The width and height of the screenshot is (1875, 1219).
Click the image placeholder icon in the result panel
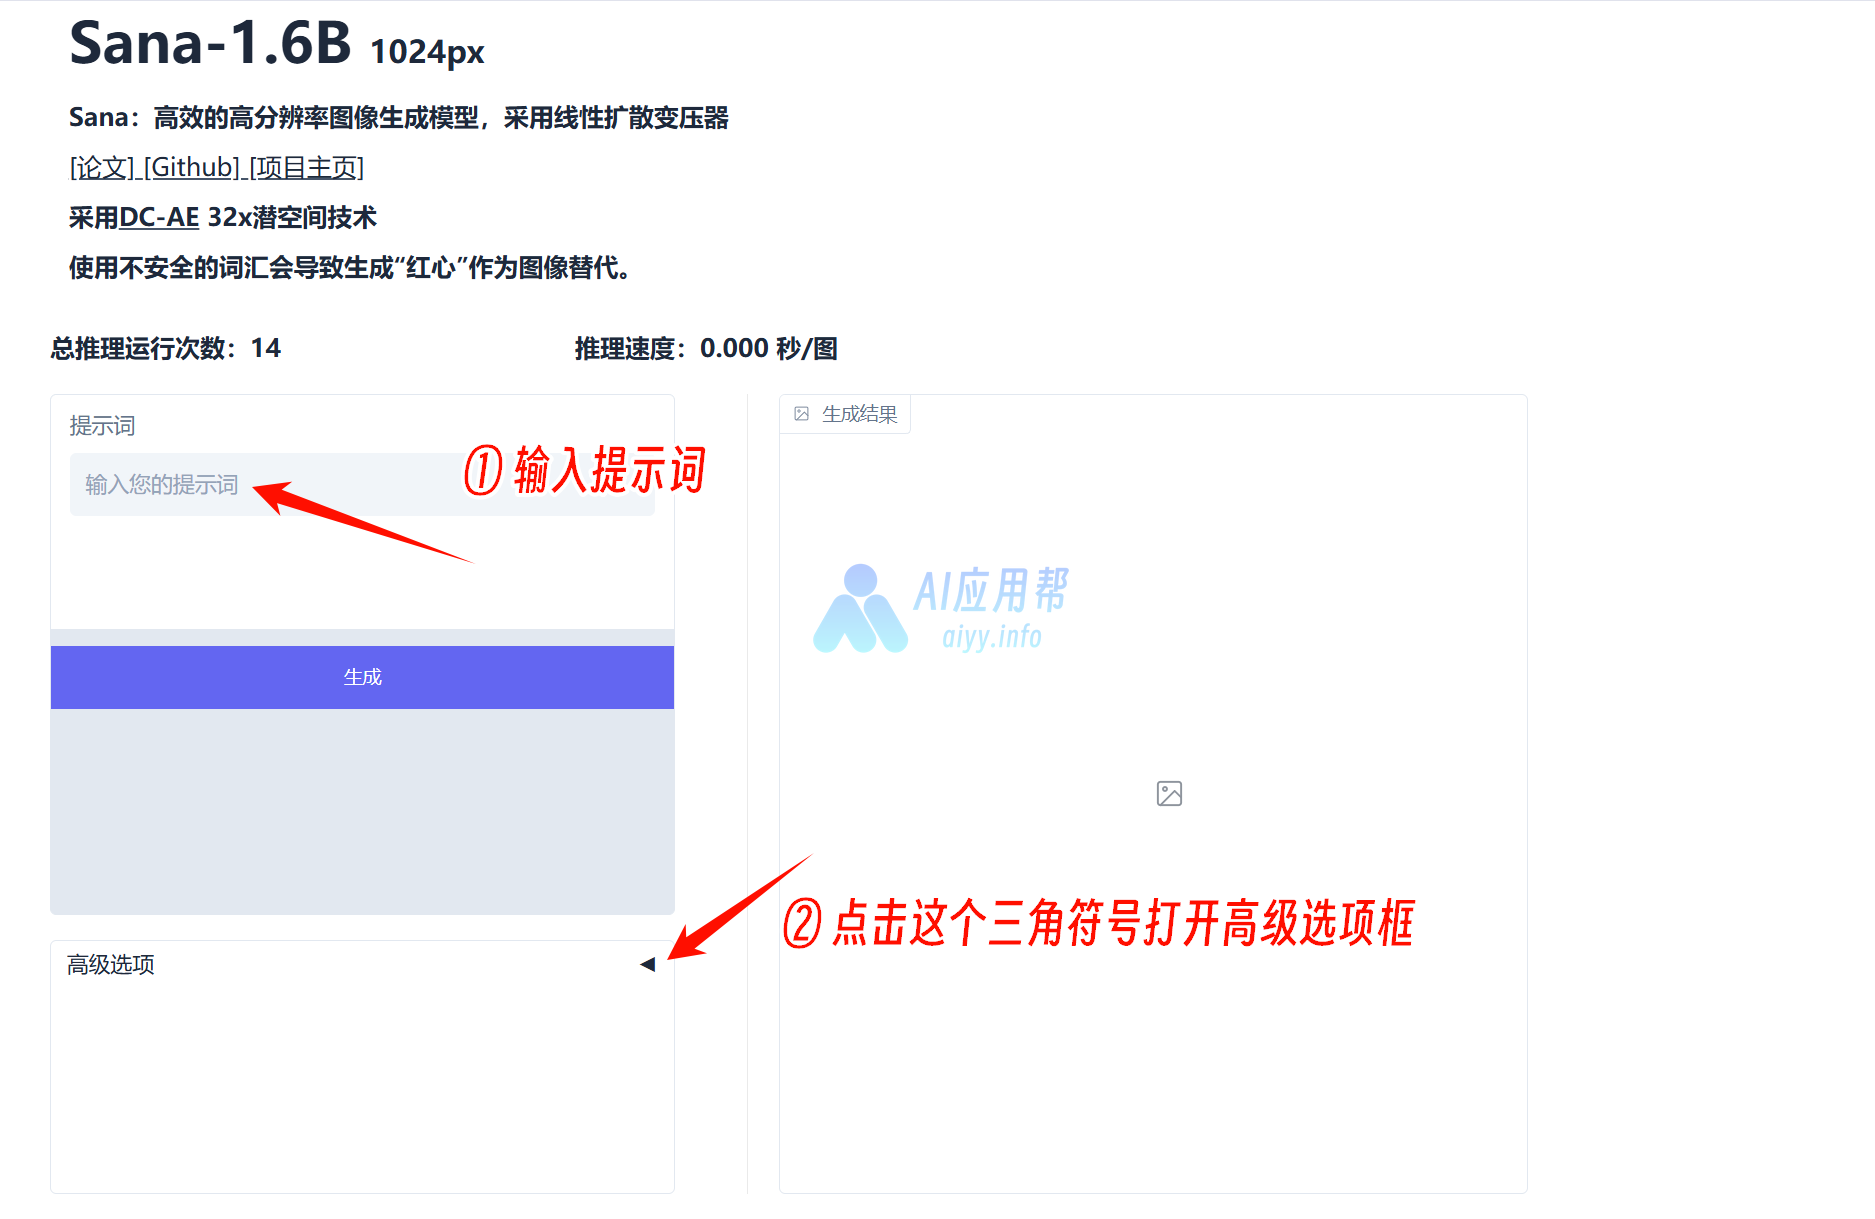pyautogui.click(x=1169, y=794)
